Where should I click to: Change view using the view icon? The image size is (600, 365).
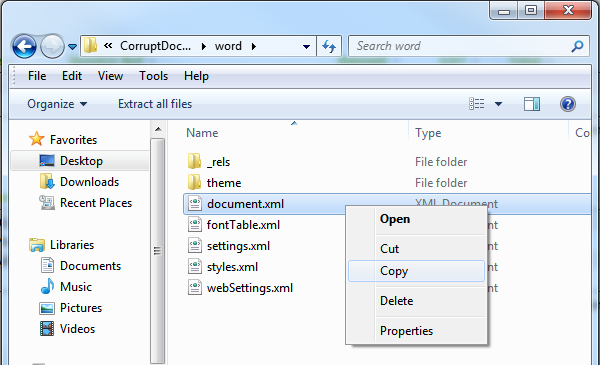tap(476, 104)
